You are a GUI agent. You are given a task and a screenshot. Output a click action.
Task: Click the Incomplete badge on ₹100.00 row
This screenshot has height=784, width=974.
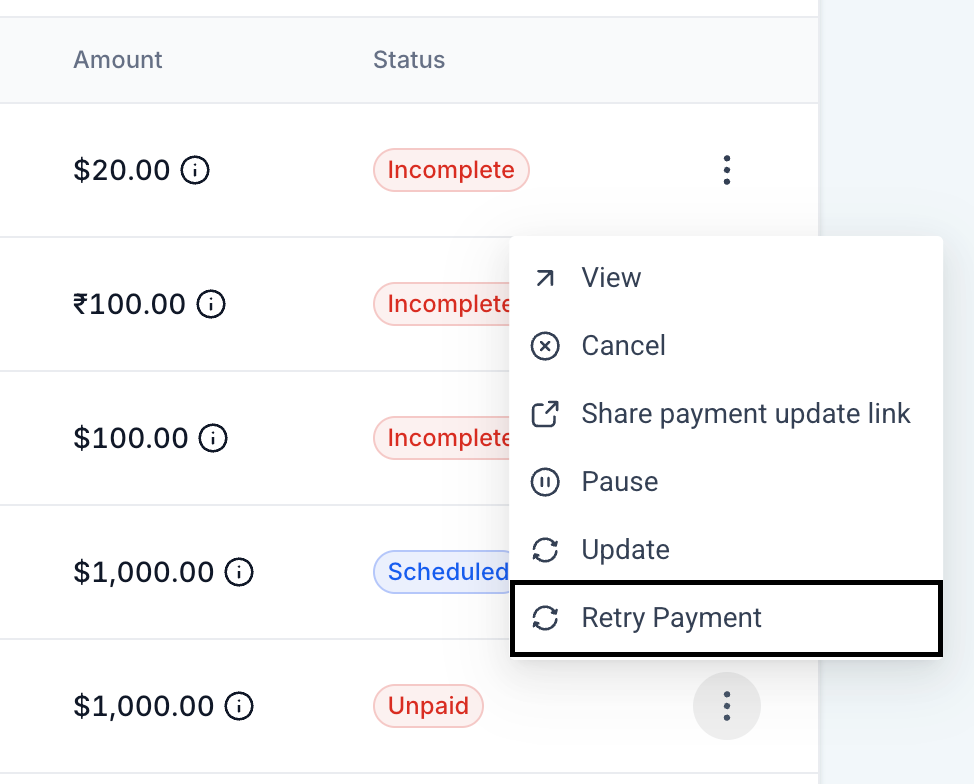[x=442, y=304]
